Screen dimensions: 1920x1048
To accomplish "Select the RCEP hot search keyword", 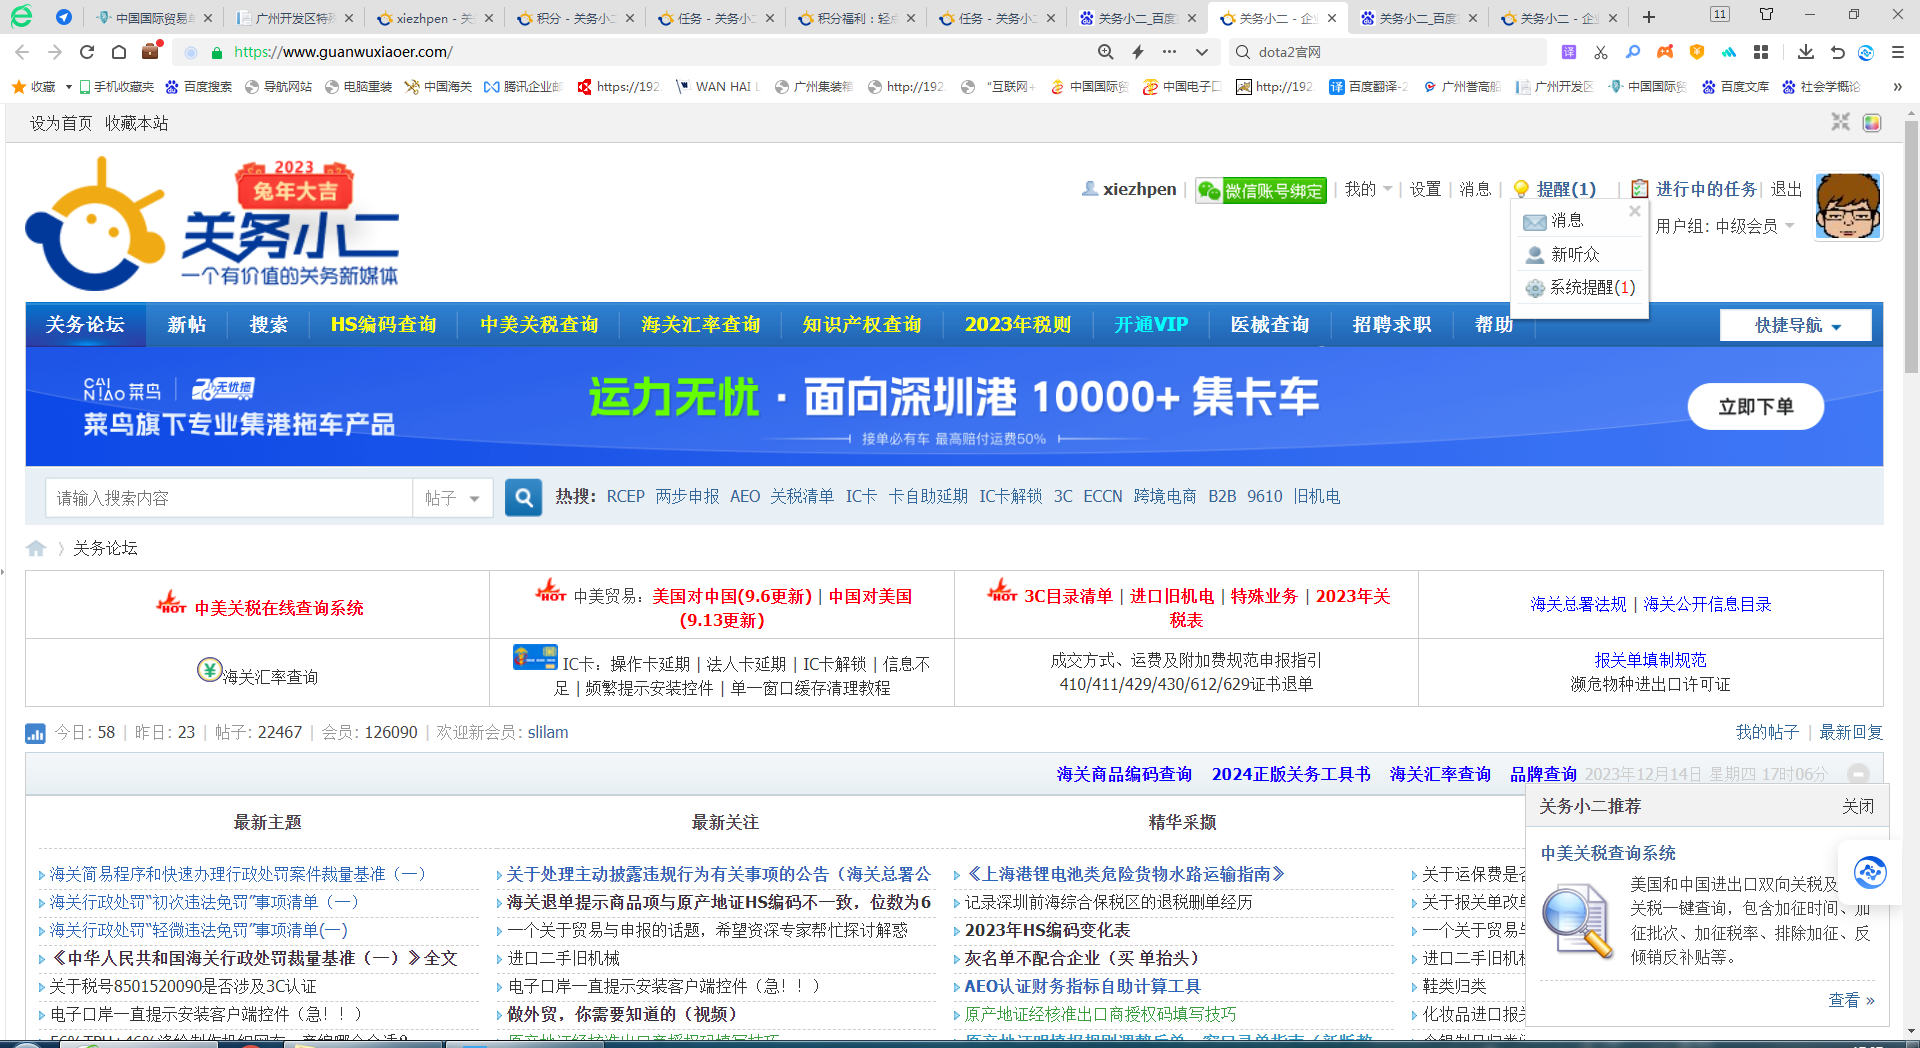I will coord(625,496).
